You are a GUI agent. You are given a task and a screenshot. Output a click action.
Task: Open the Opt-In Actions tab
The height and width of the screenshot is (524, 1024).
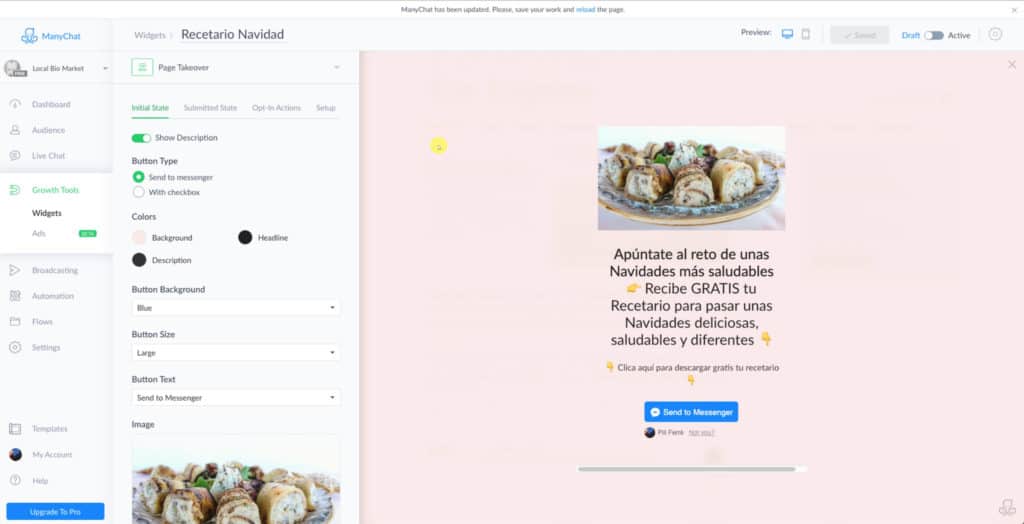pyautogui.click(x=276, y=108)
